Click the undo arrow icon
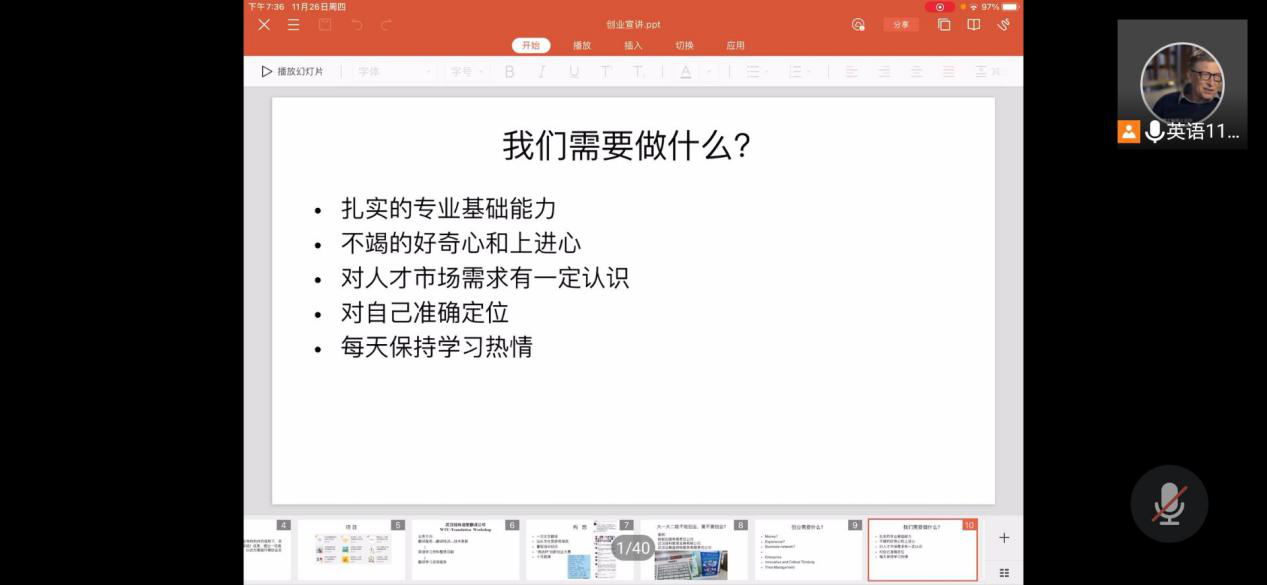 pyautogui.click(x=356, y=25)
